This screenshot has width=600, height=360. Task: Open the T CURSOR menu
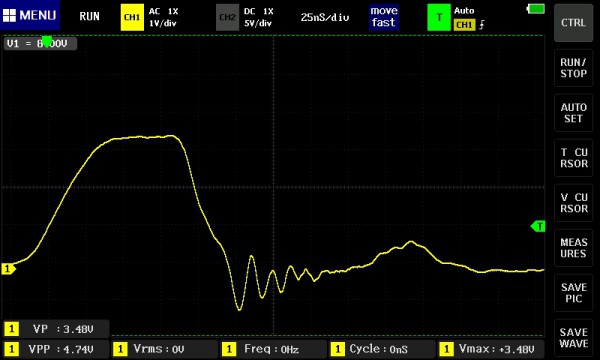coord(573,158)
